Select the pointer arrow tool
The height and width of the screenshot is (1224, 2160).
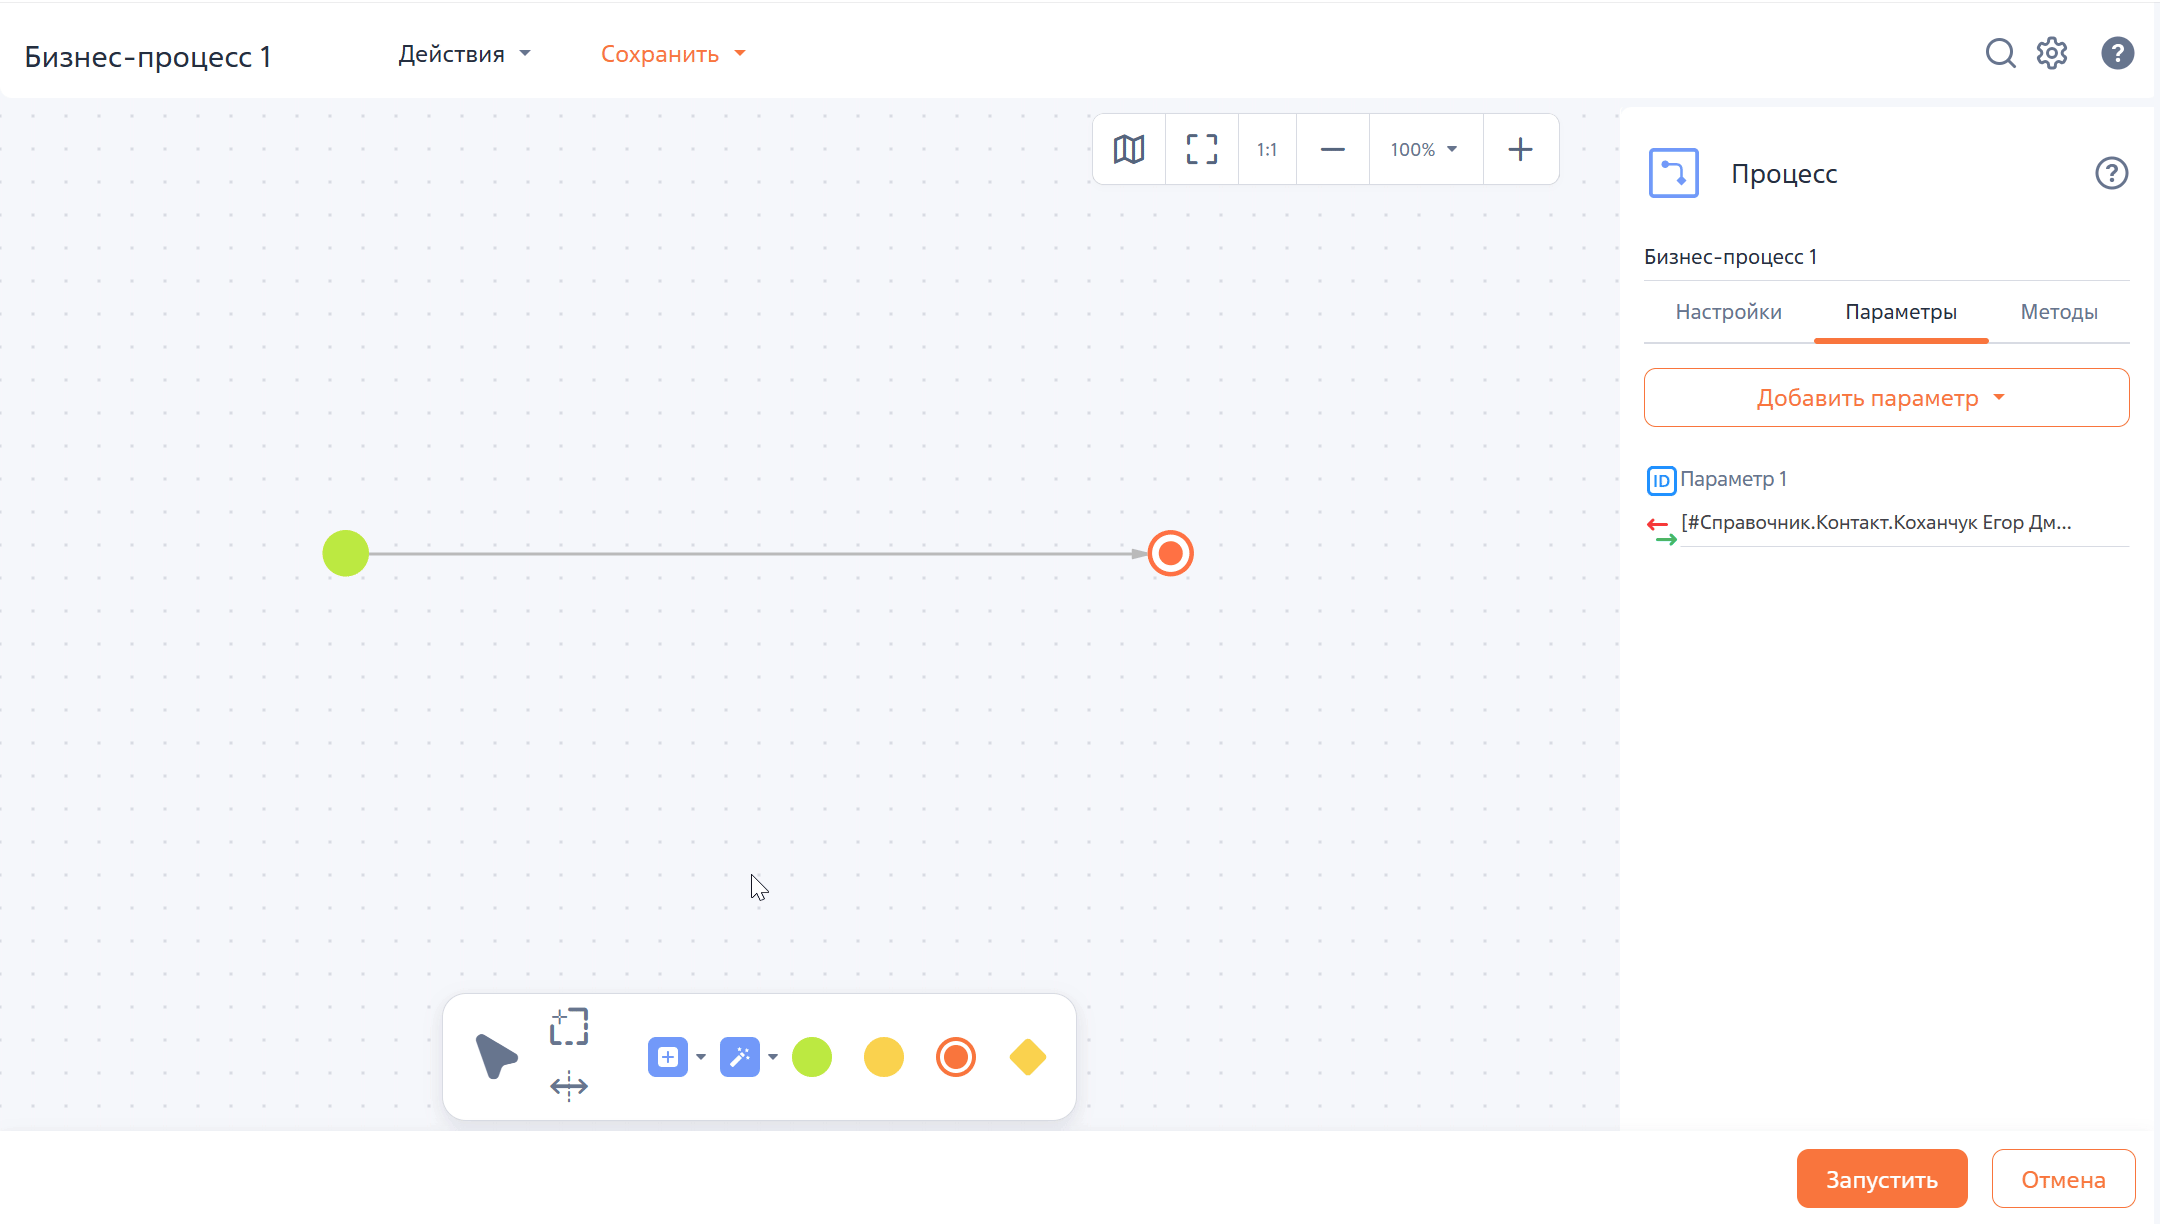click(495, 1057)
